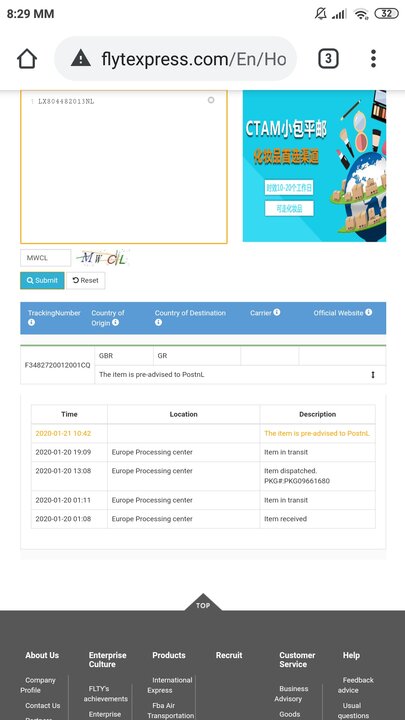Tap the muted notifications bell icon

(321, 14)
